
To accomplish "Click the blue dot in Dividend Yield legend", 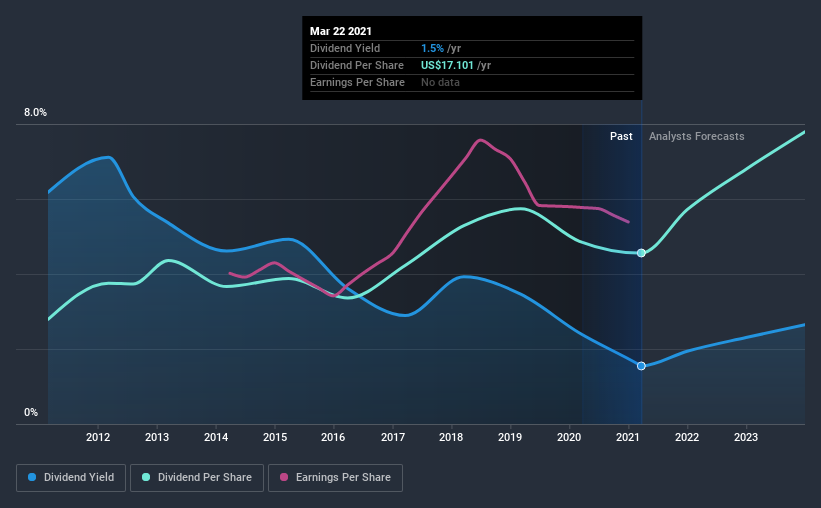I will click(32, 477).
